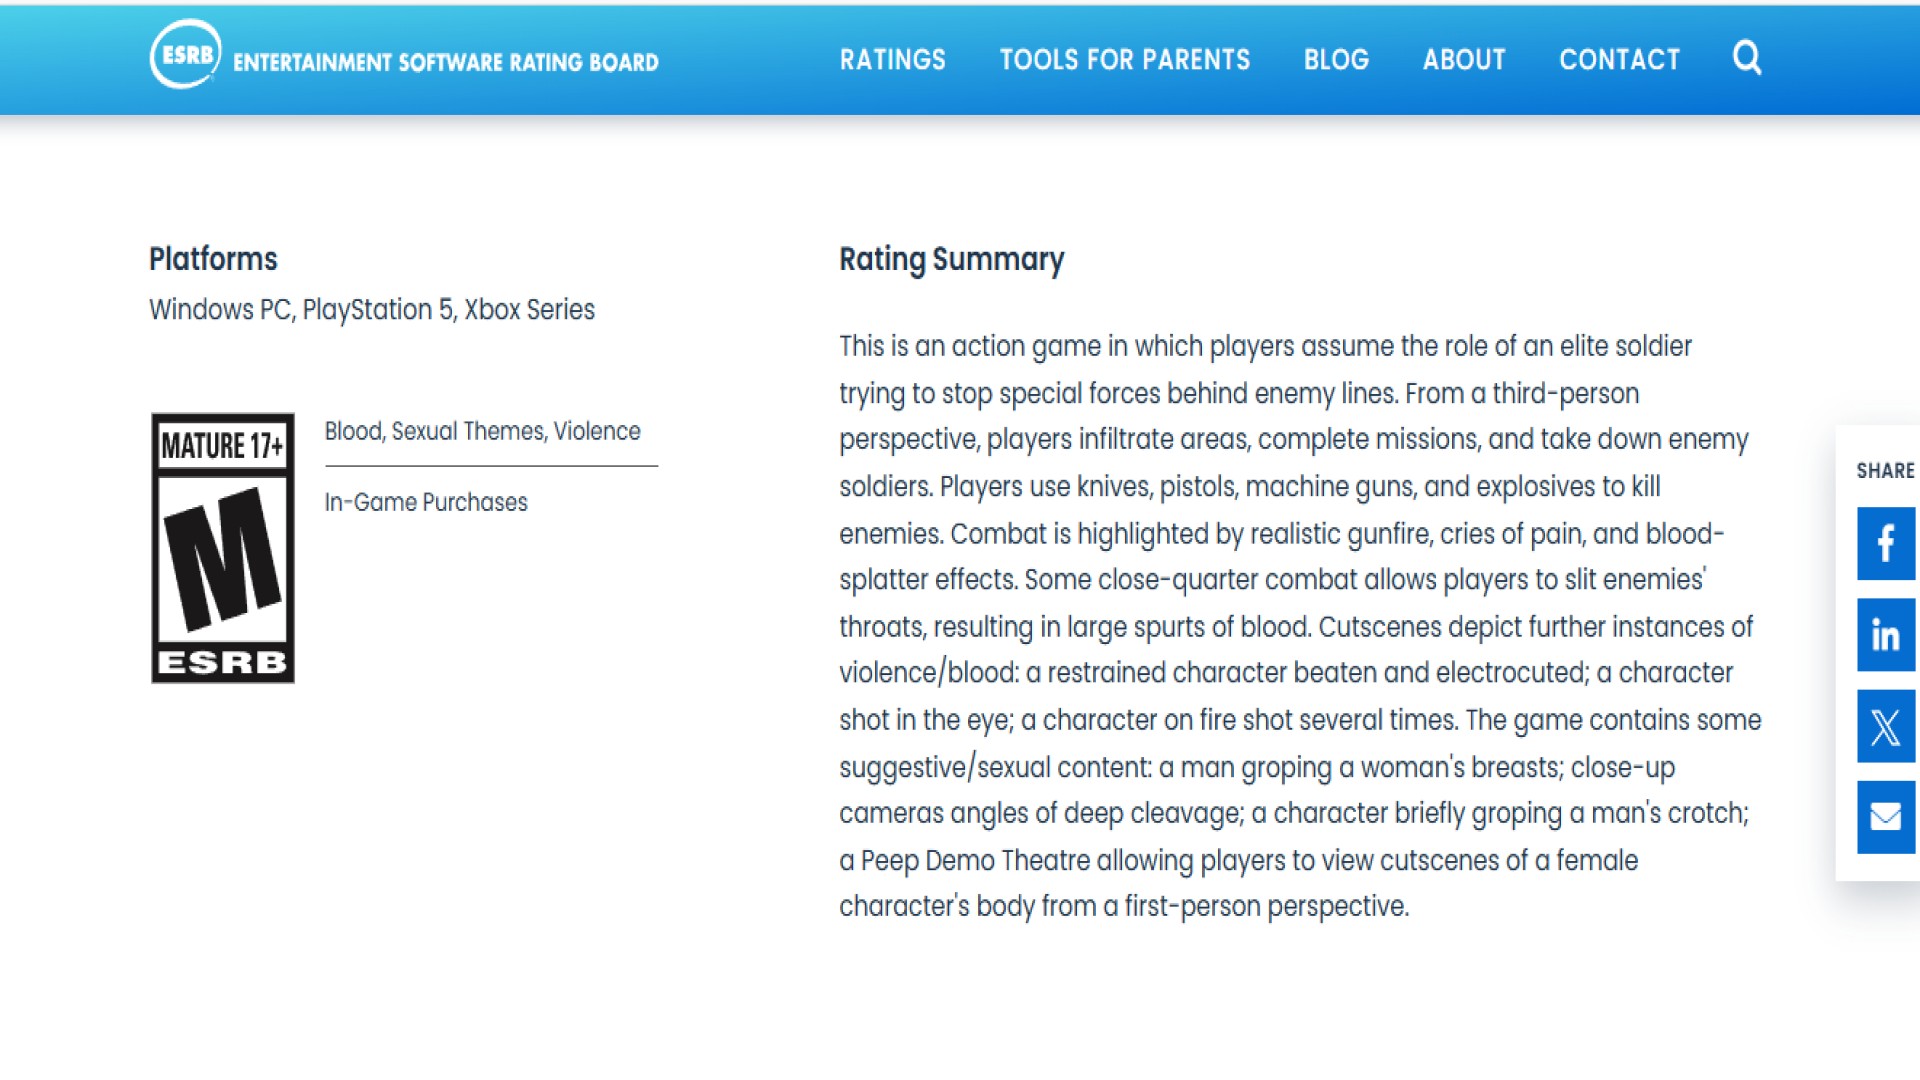Screen dimensions: 1920x1080
Task: Open the Ratings menu
Action: [892, 60]
